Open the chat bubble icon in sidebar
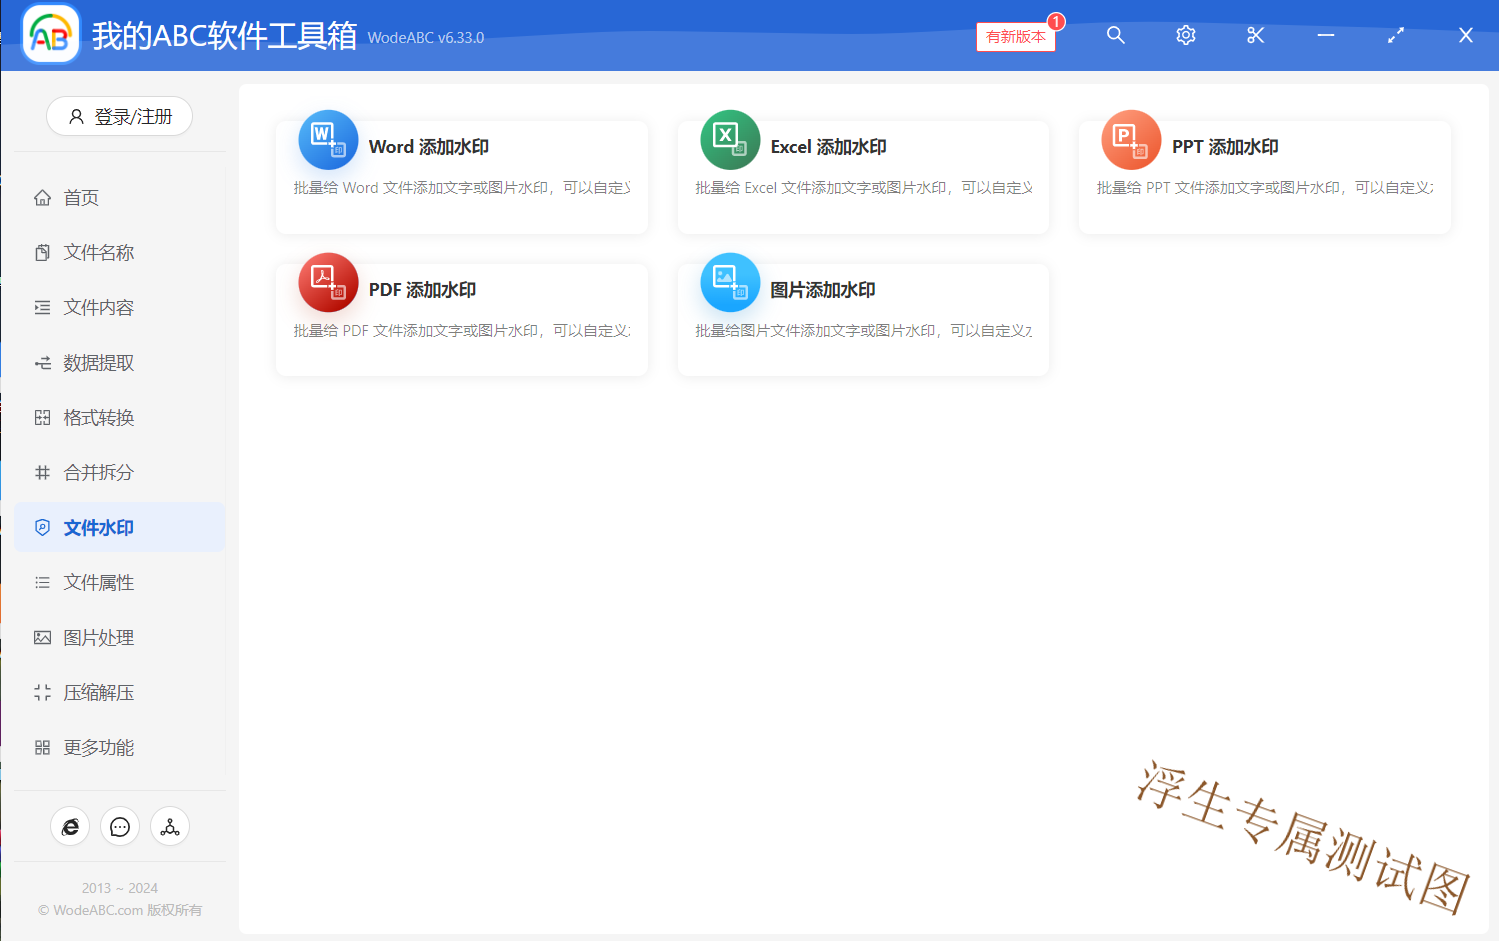The image size is (1499, 941). coord(120,827)
